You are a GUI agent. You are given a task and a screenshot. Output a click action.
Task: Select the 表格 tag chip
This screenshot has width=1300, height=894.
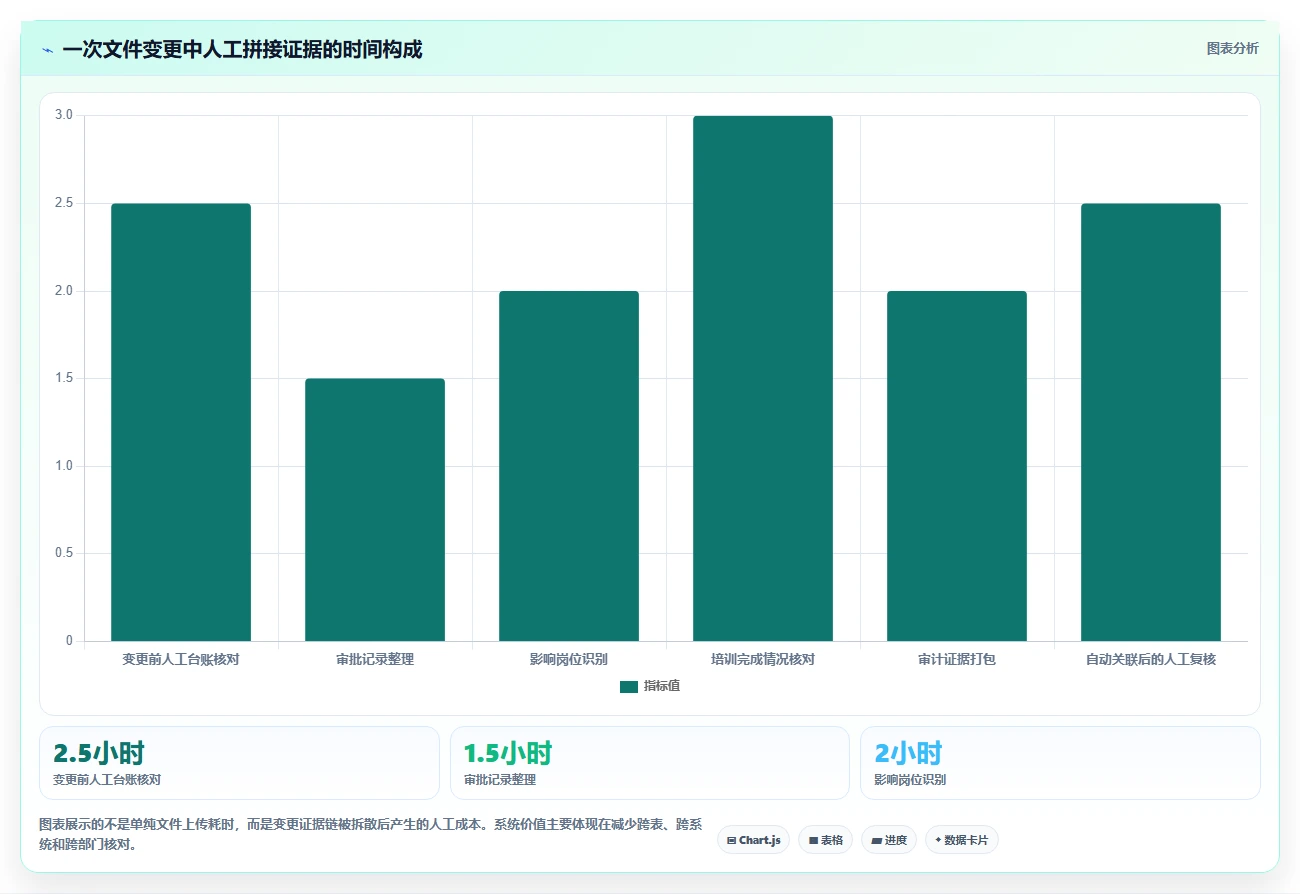(826, 840)
